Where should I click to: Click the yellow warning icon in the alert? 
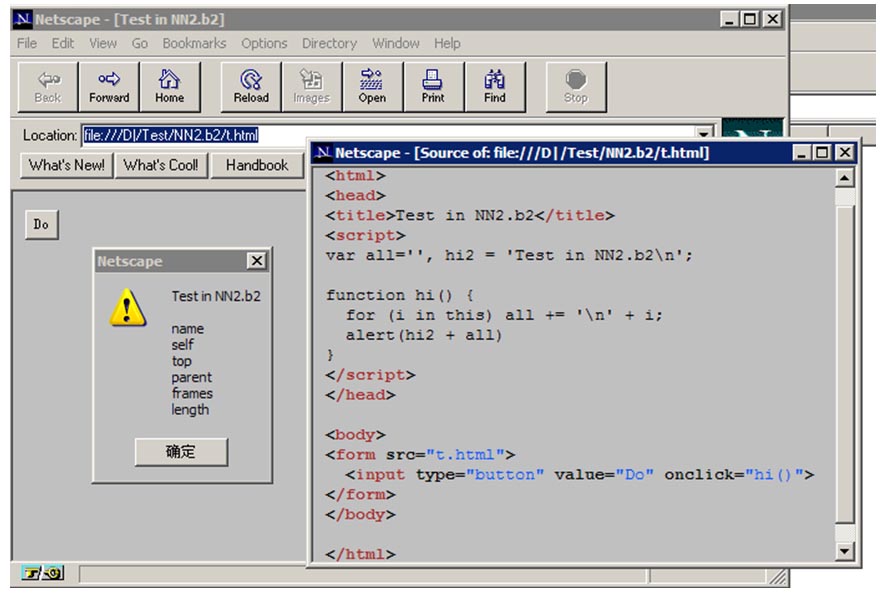click(128, 308)
